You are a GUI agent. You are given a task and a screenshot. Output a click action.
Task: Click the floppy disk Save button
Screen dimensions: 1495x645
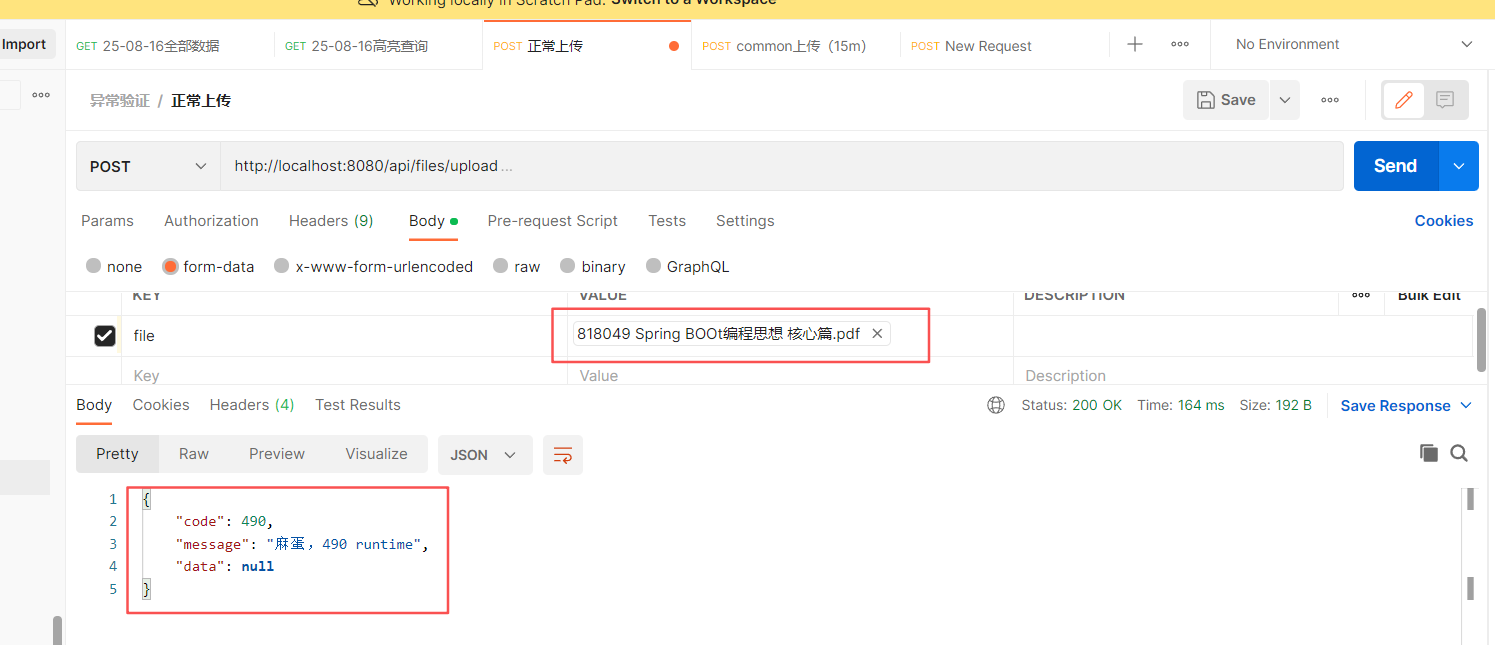point(1226,100)
